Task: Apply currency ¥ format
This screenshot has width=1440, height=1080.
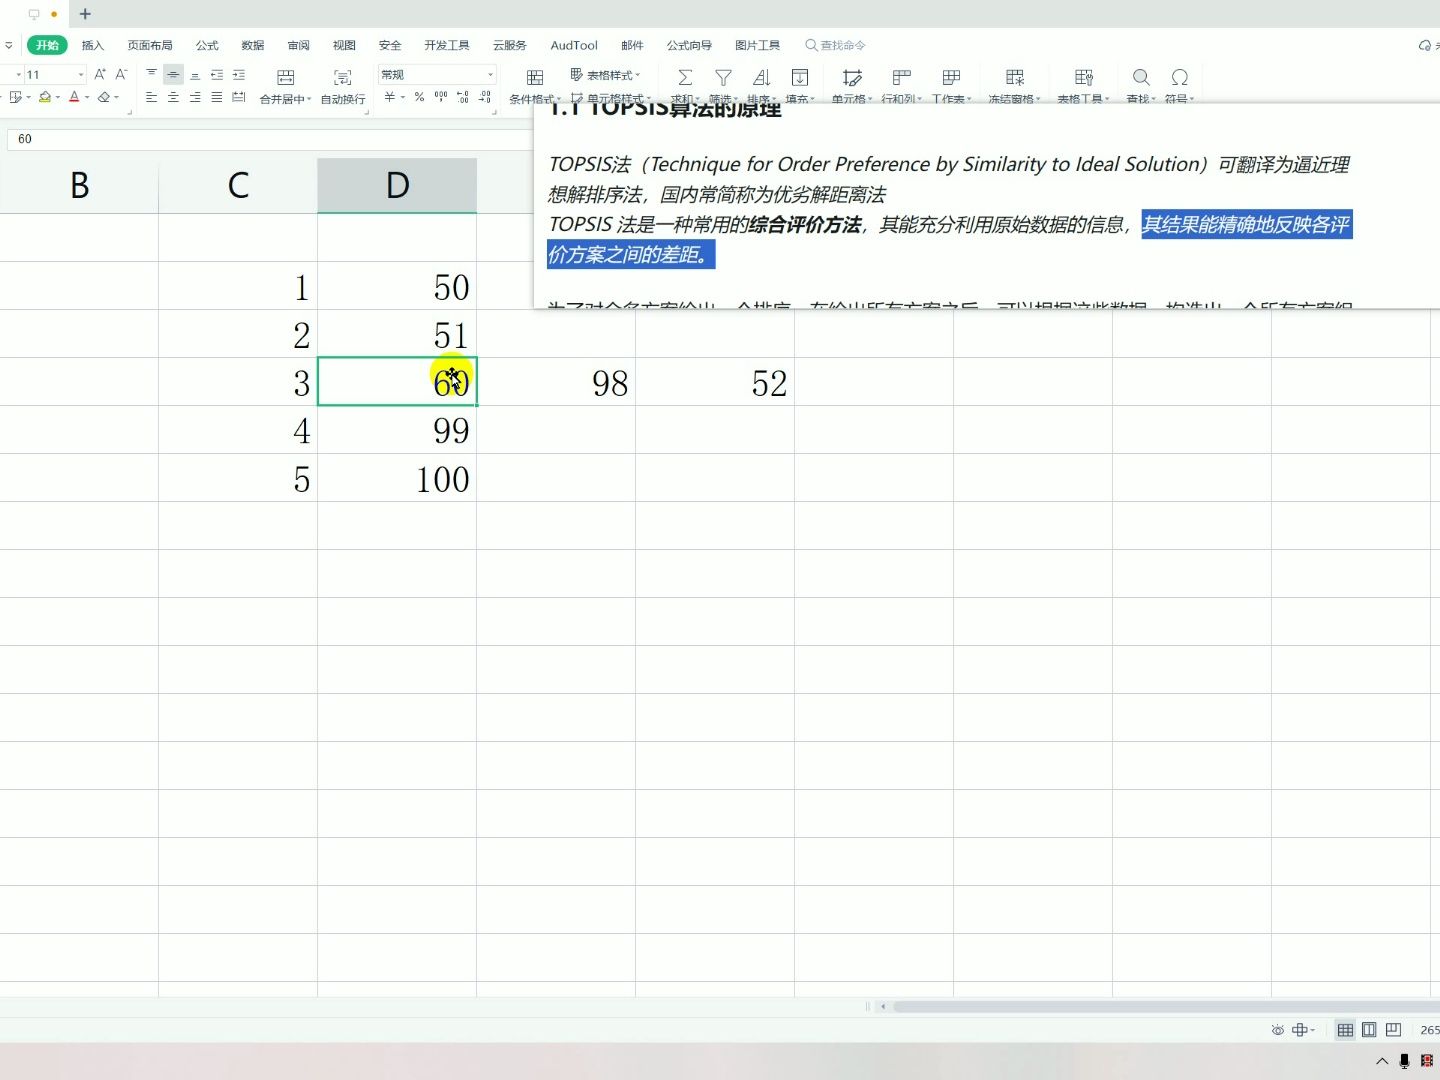Action: (390, 97)
